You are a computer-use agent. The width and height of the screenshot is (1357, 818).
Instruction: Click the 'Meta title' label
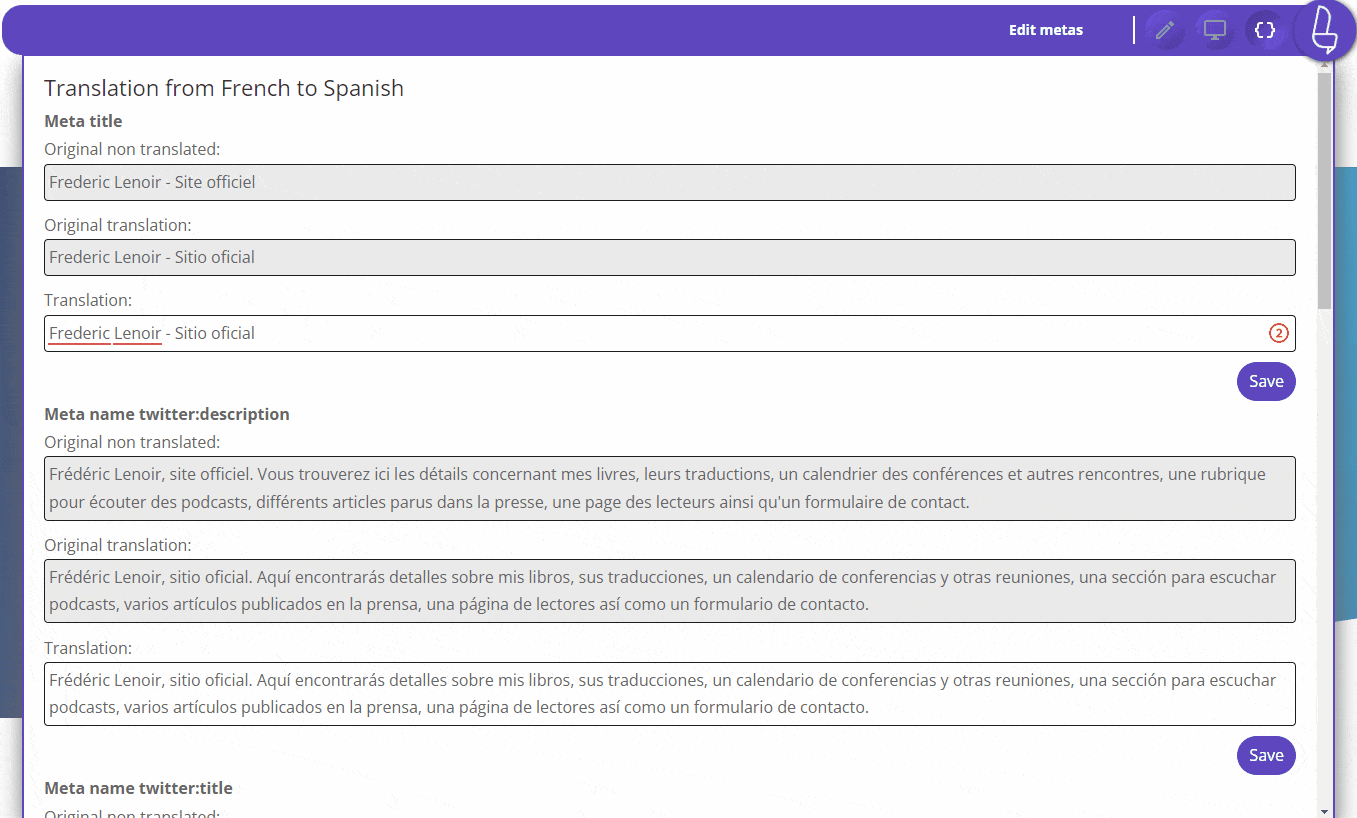[83, 121]
